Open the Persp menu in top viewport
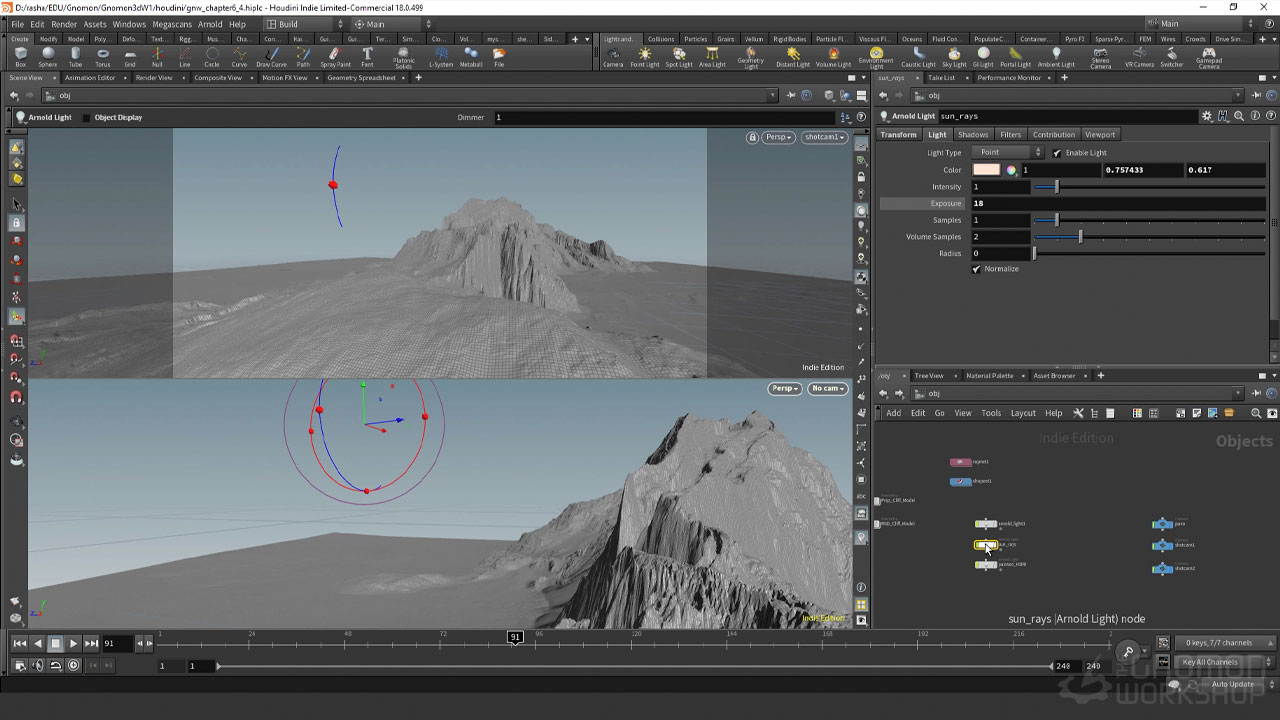 coord(779,137)
